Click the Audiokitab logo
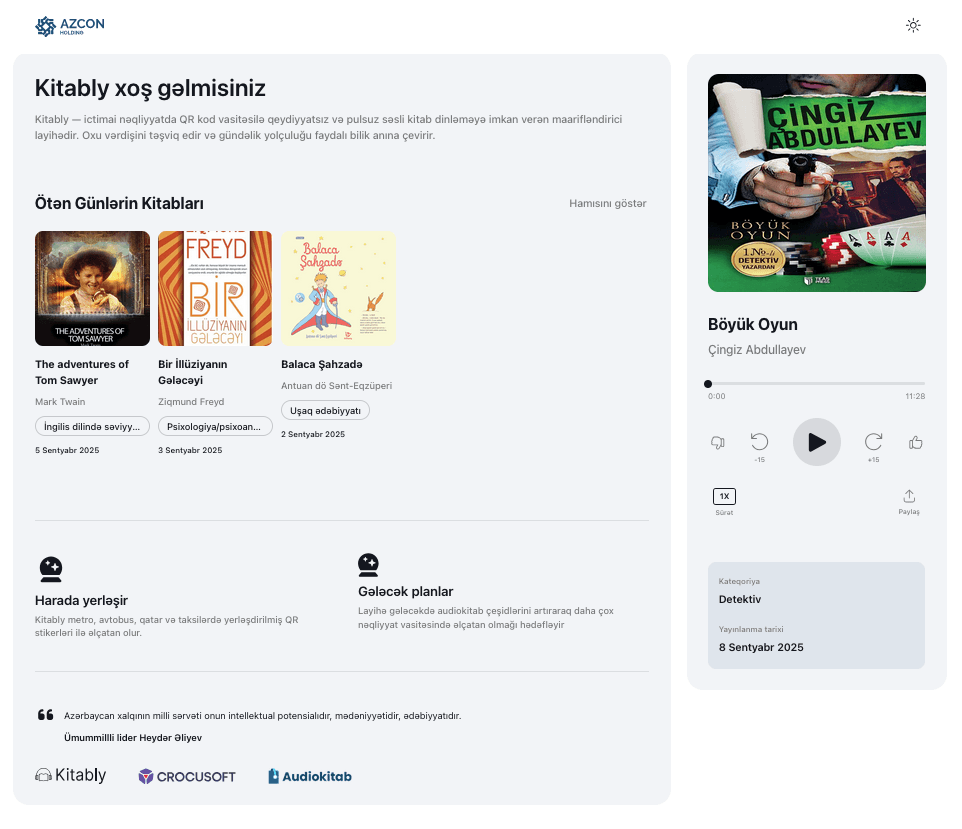 click(310, 776)
